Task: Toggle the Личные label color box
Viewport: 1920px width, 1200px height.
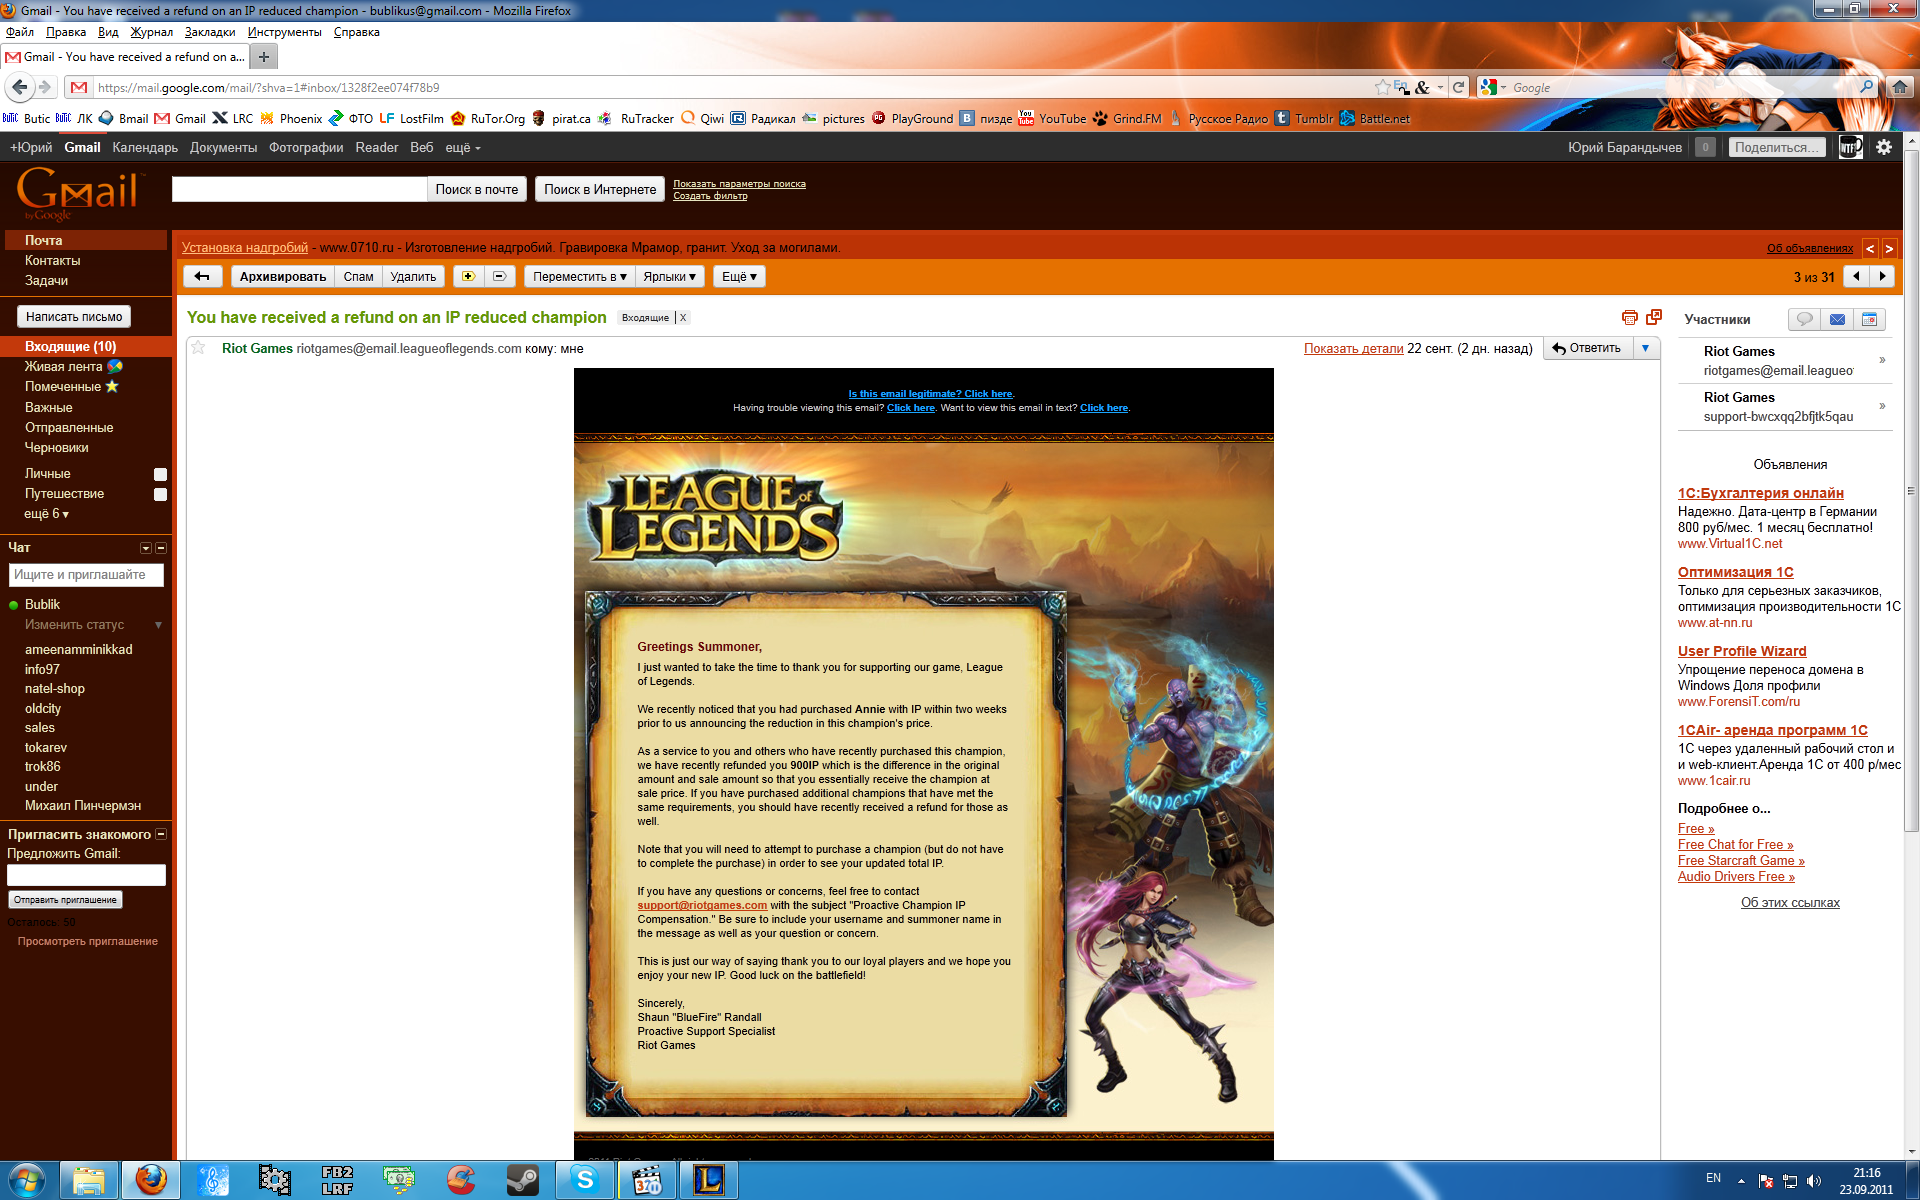Action: (160, 474)
